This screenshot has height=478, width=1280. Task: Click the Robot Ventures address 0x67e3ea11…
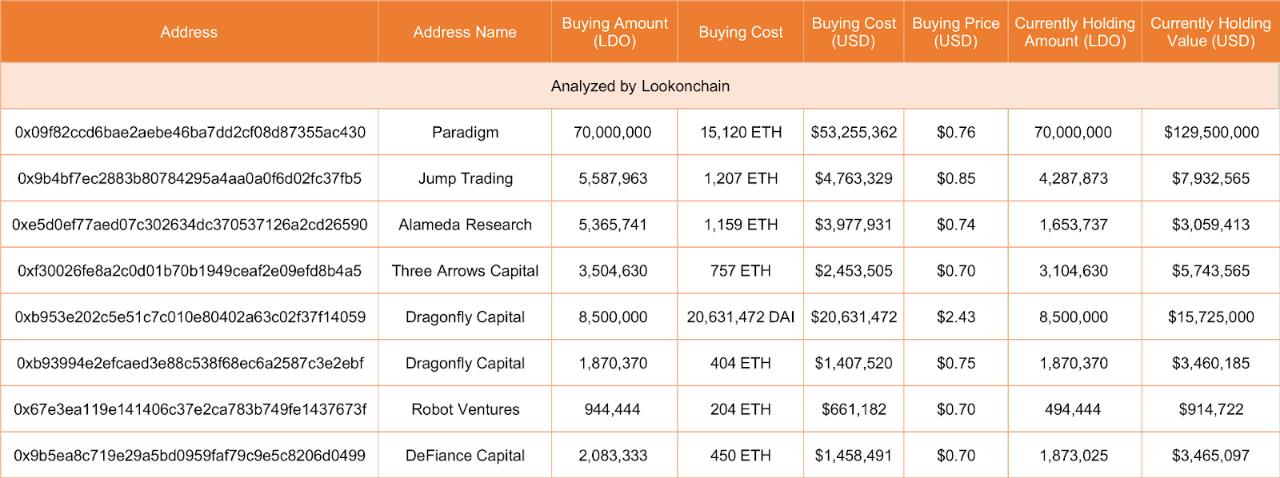click(x=189, y=409)
